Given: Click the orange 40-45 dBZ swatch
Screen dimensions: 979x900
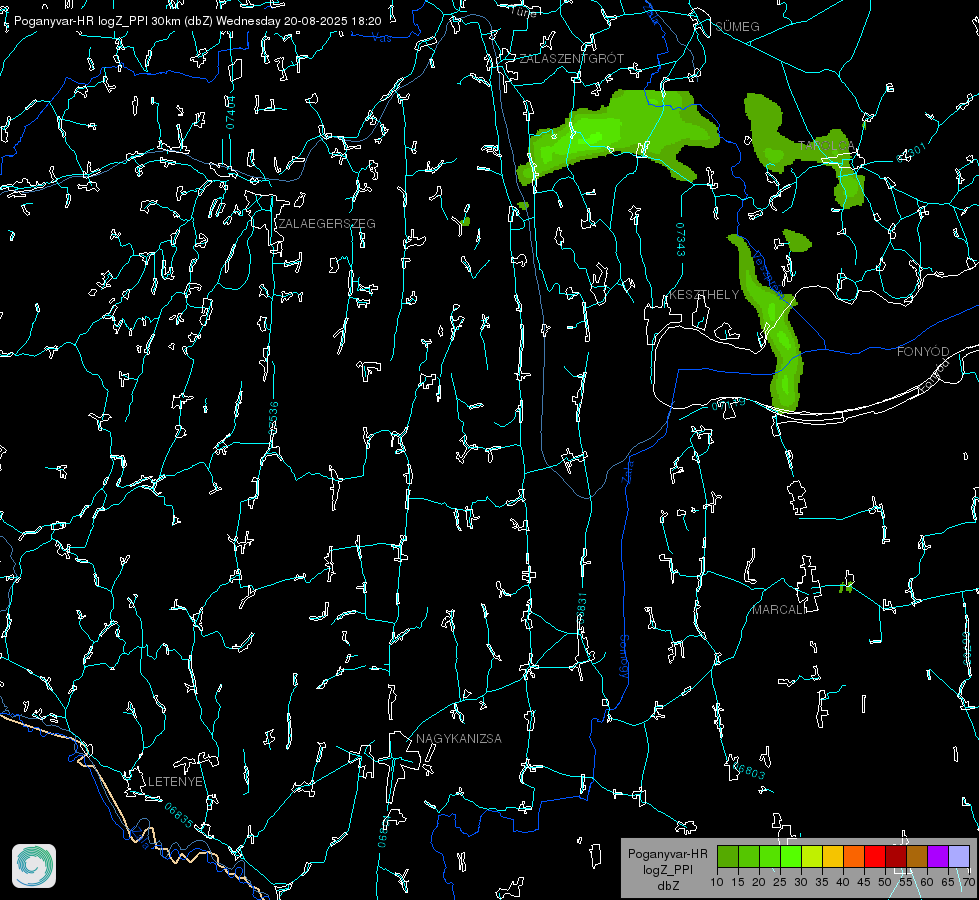Looking at the screenshot, I should [x=854, y=856].
